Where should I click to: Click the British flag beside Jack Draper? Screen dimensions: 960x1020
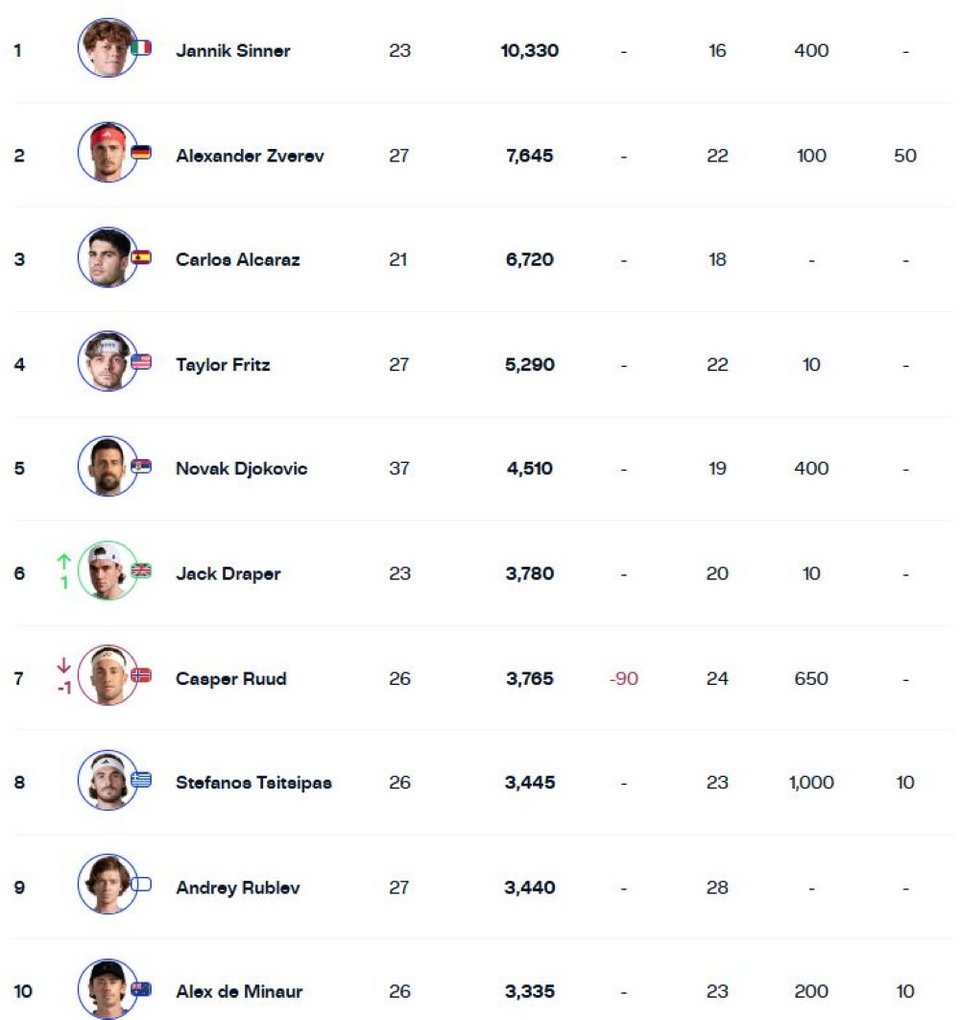pyautogui.click(x=141, y=570)
